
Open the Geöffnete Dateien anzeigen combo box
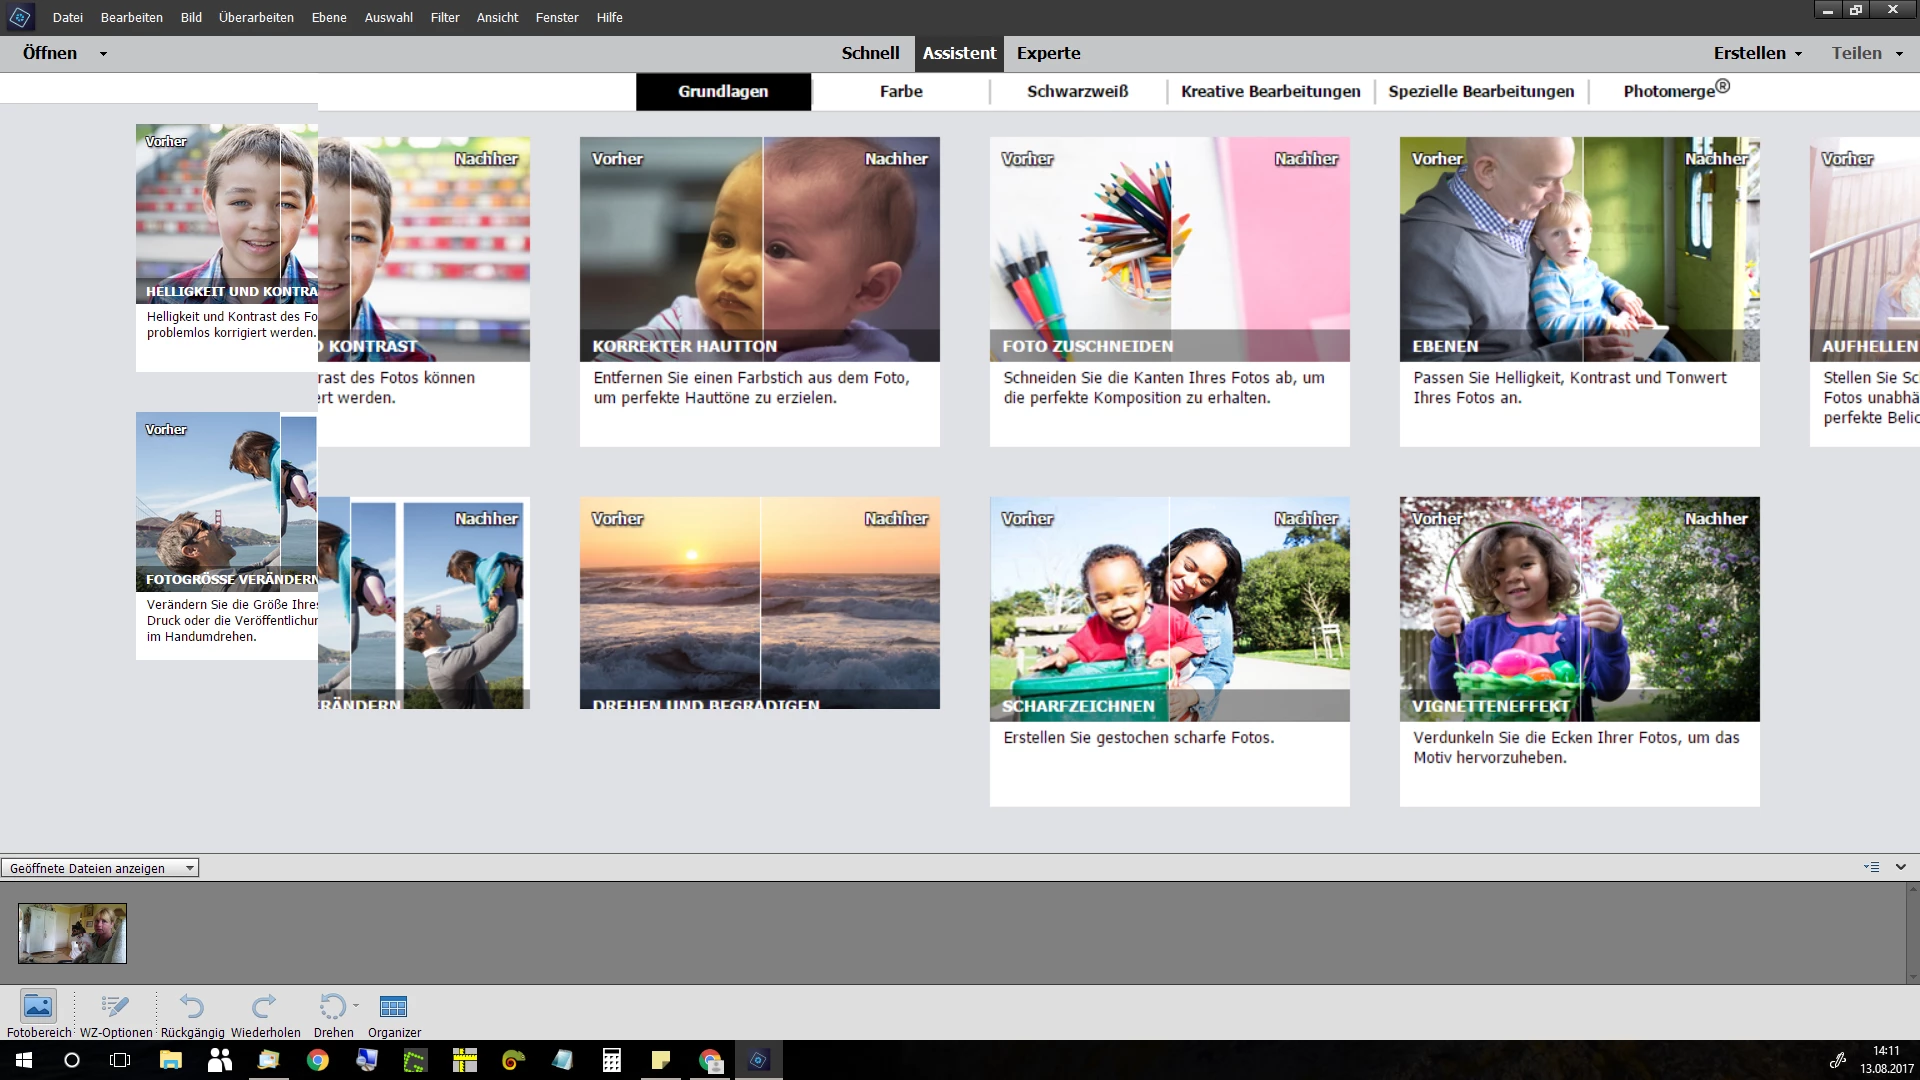click(x=100, y=868)
